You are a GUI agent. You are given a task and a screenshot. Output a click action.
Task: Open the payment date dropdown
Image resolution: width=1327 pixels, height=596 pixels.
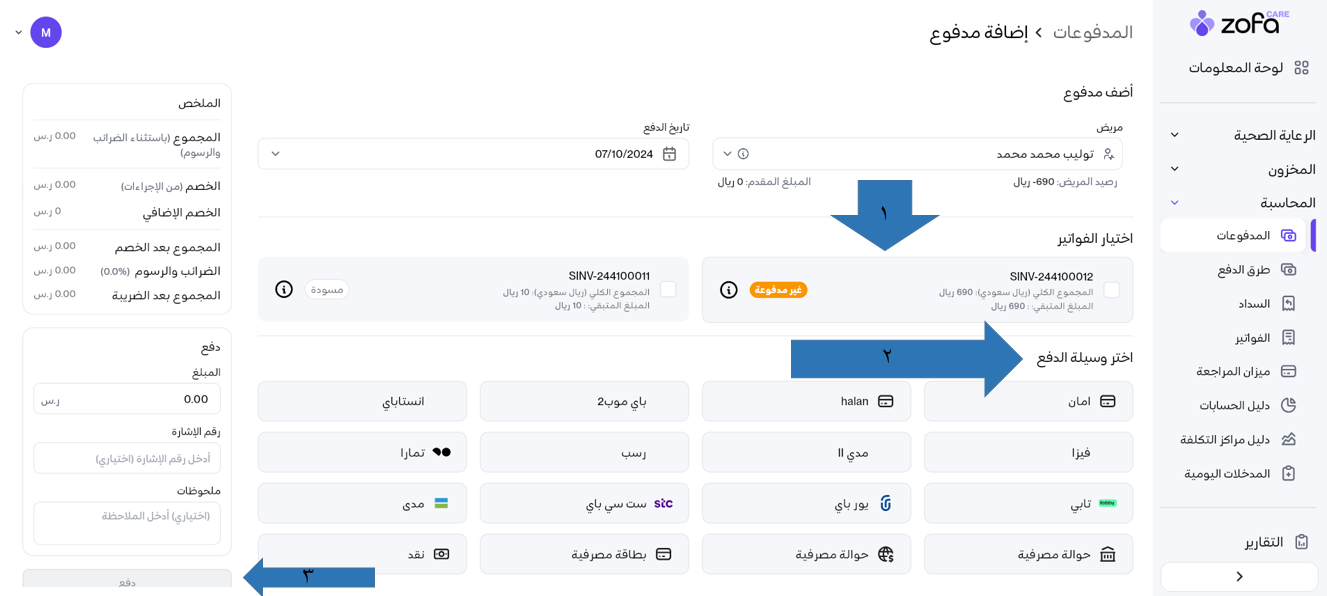click(276, 154)
